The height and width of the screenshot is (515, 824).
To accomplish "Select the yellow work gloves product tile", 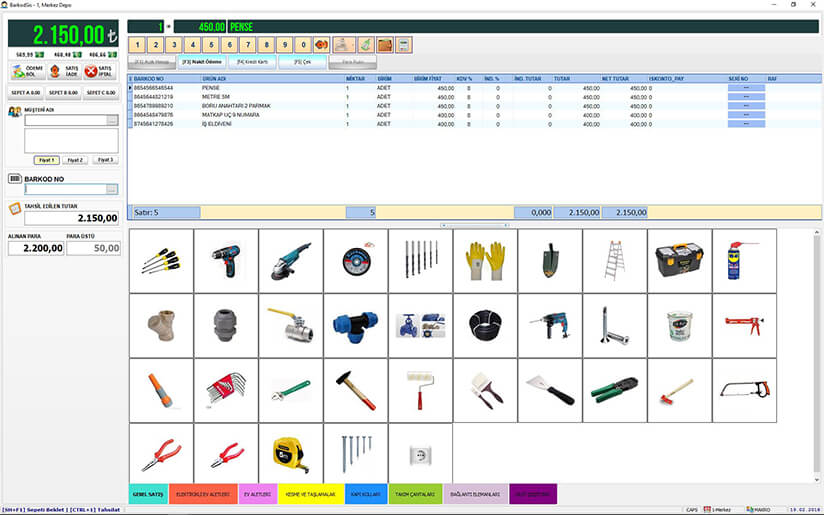I will click(485, 260).
